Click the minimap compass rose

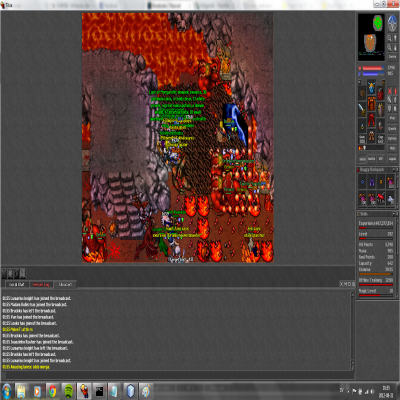[x=392, y=24]
